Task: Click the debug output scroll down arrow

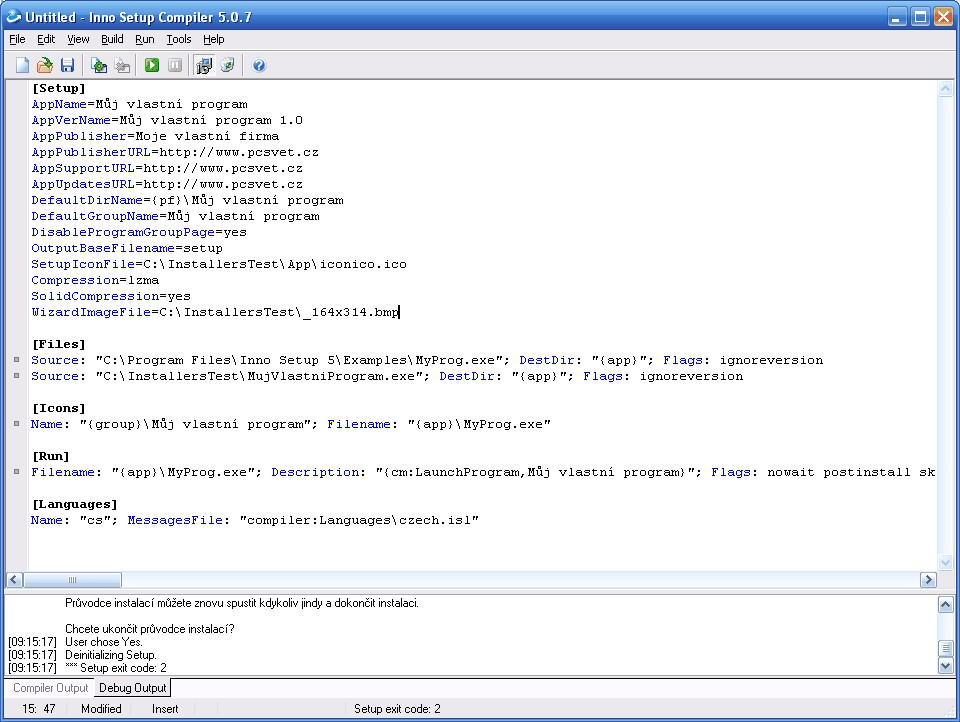Action: [x=945, y=666]
